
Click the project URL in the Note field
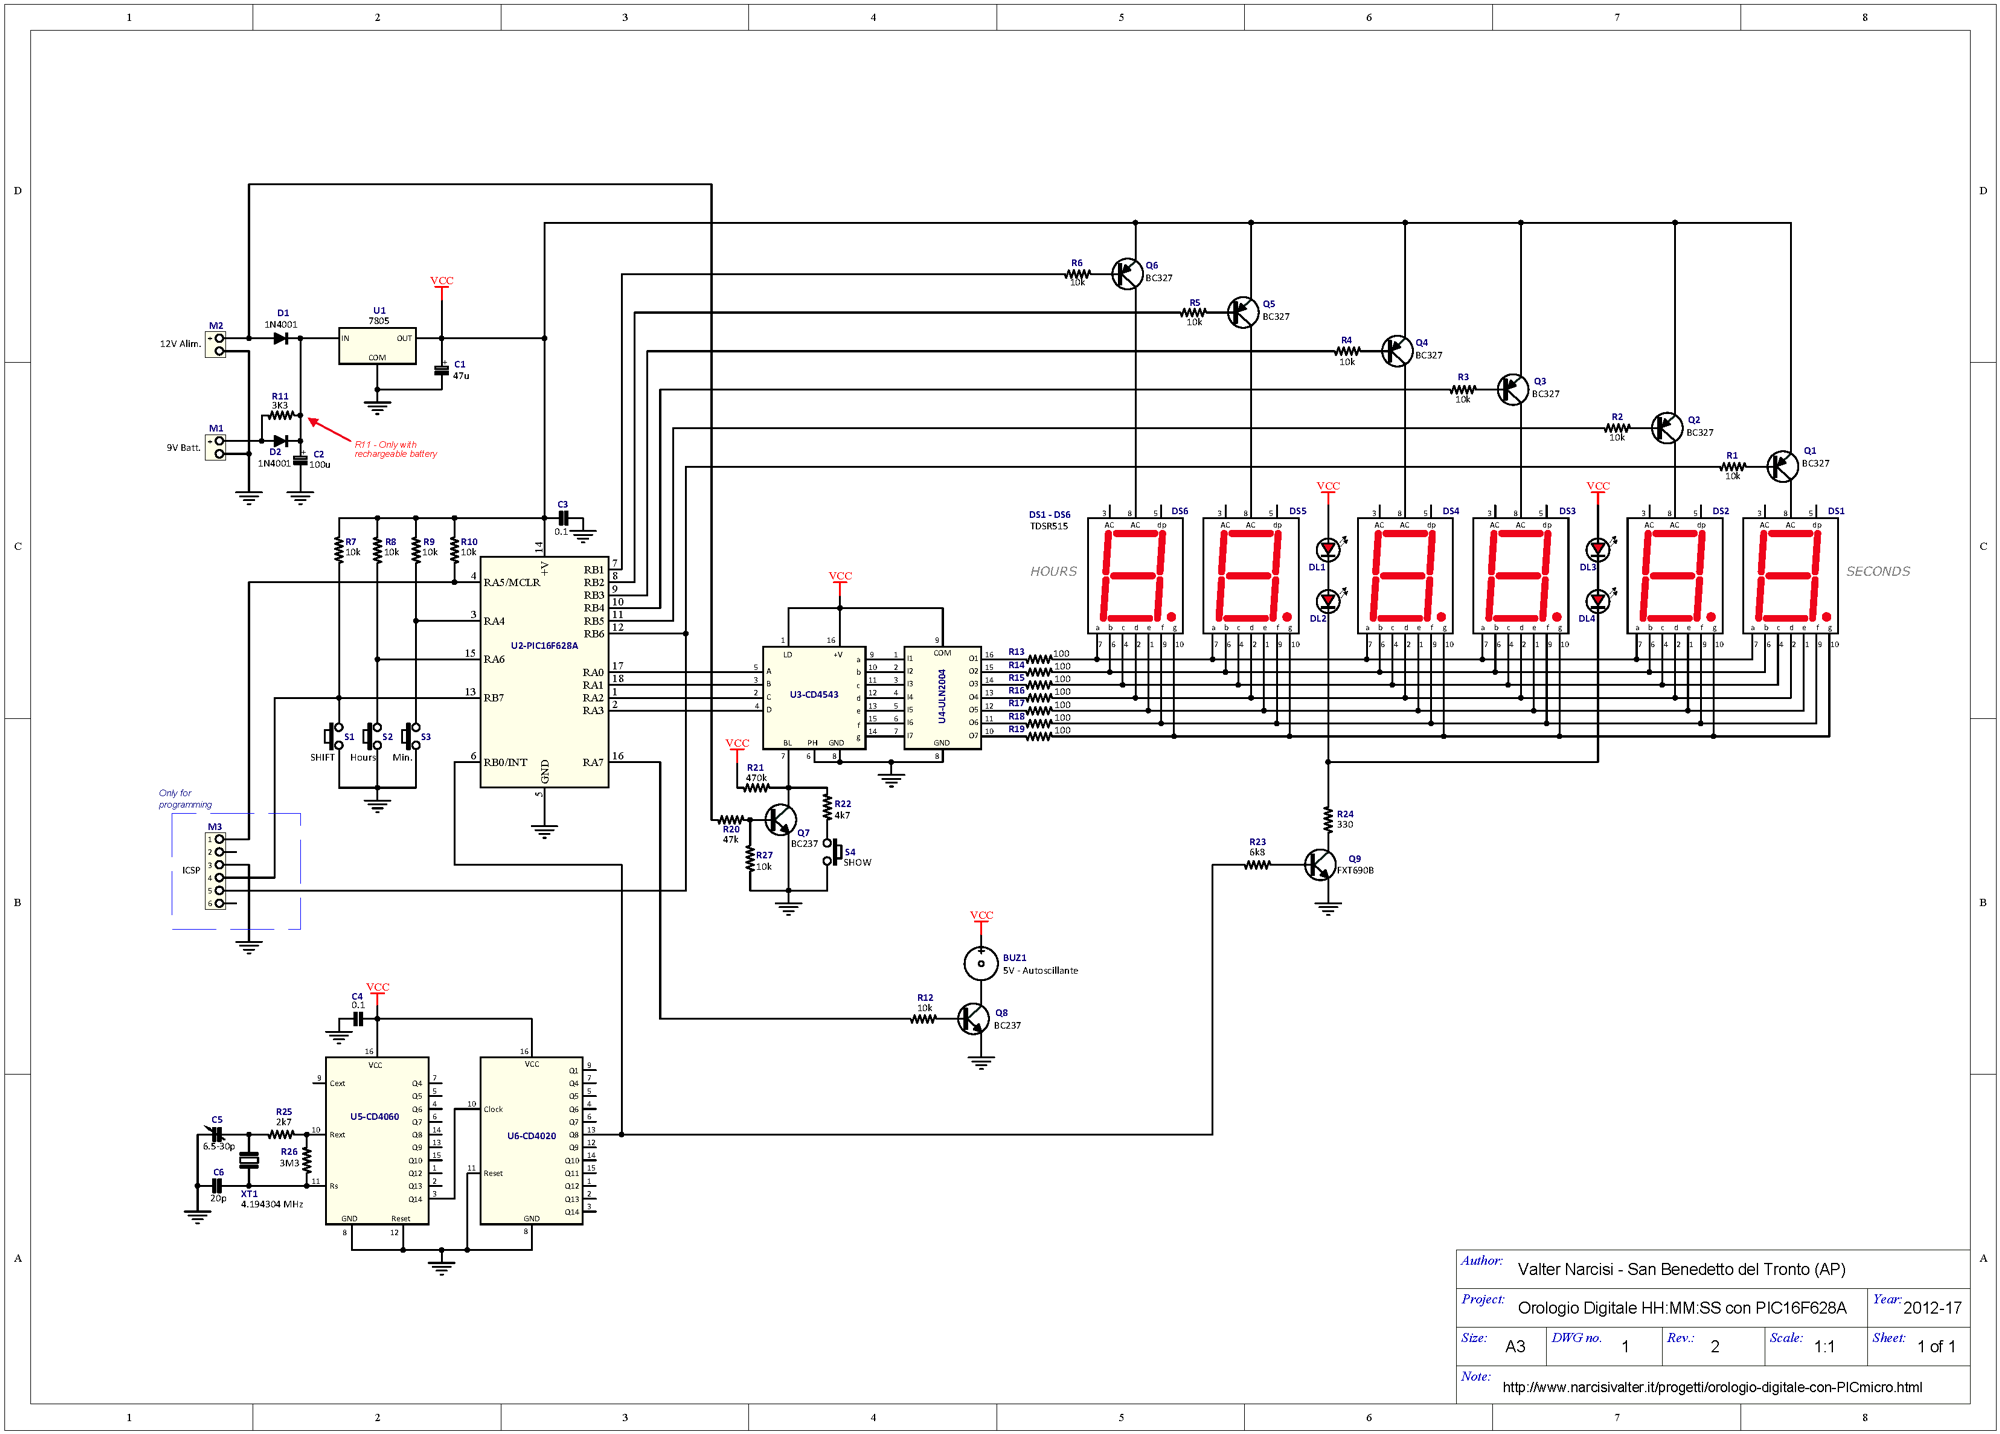(x=1712, y=1387)
